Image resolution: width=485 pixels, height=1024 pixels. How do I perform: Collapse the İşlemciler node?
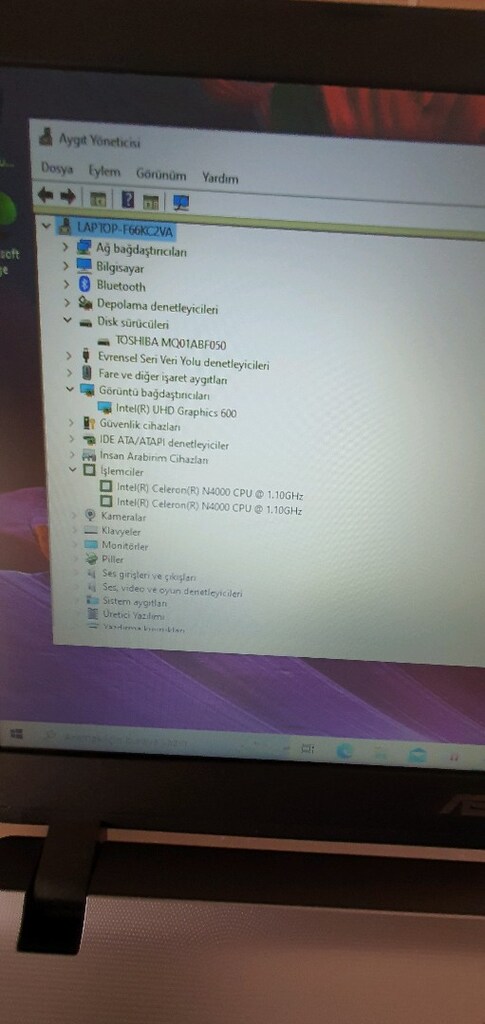pos(72,470)
